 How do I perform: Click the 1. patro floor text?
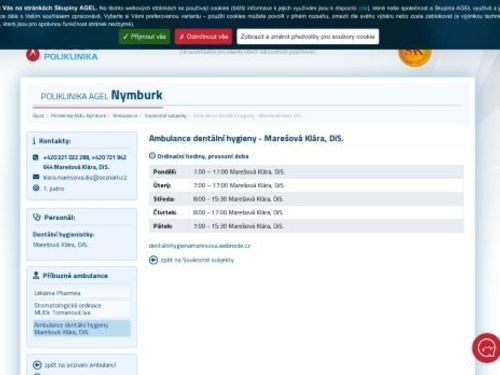(54, 188)
